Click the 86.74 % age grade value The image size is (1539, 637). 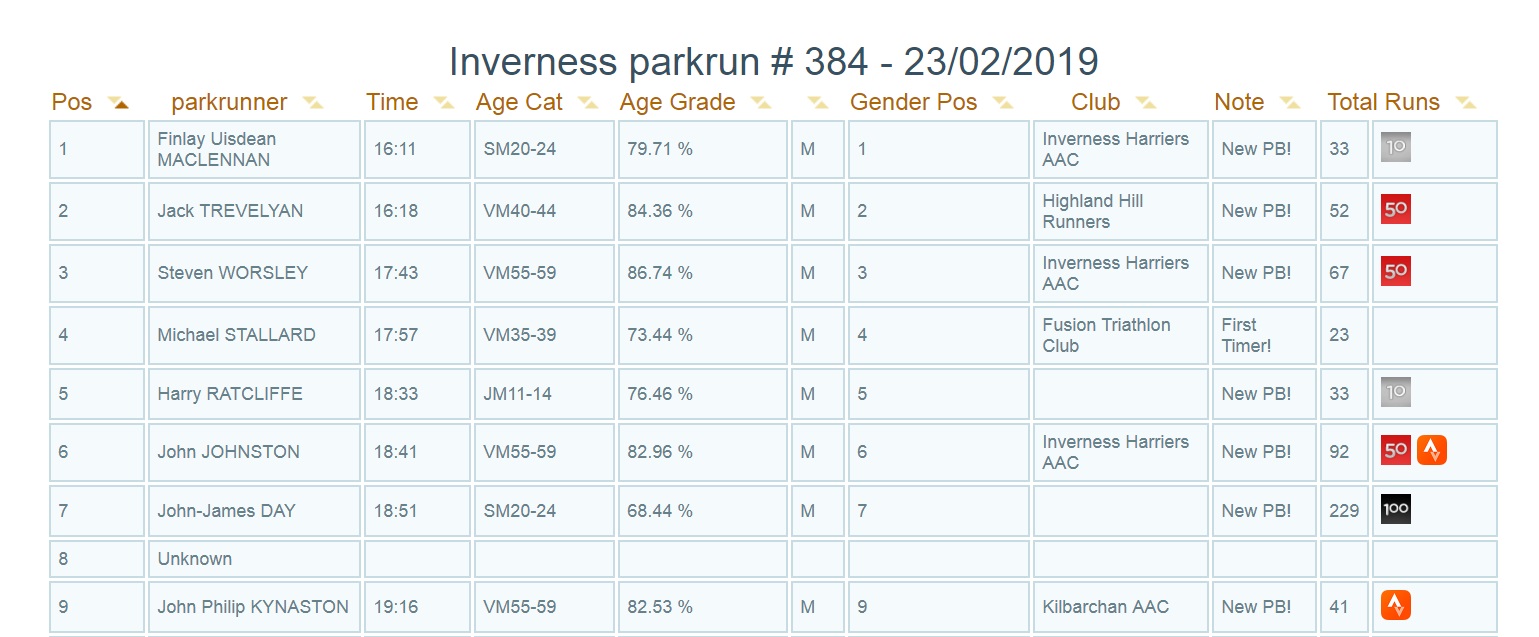tap(660, 273)
